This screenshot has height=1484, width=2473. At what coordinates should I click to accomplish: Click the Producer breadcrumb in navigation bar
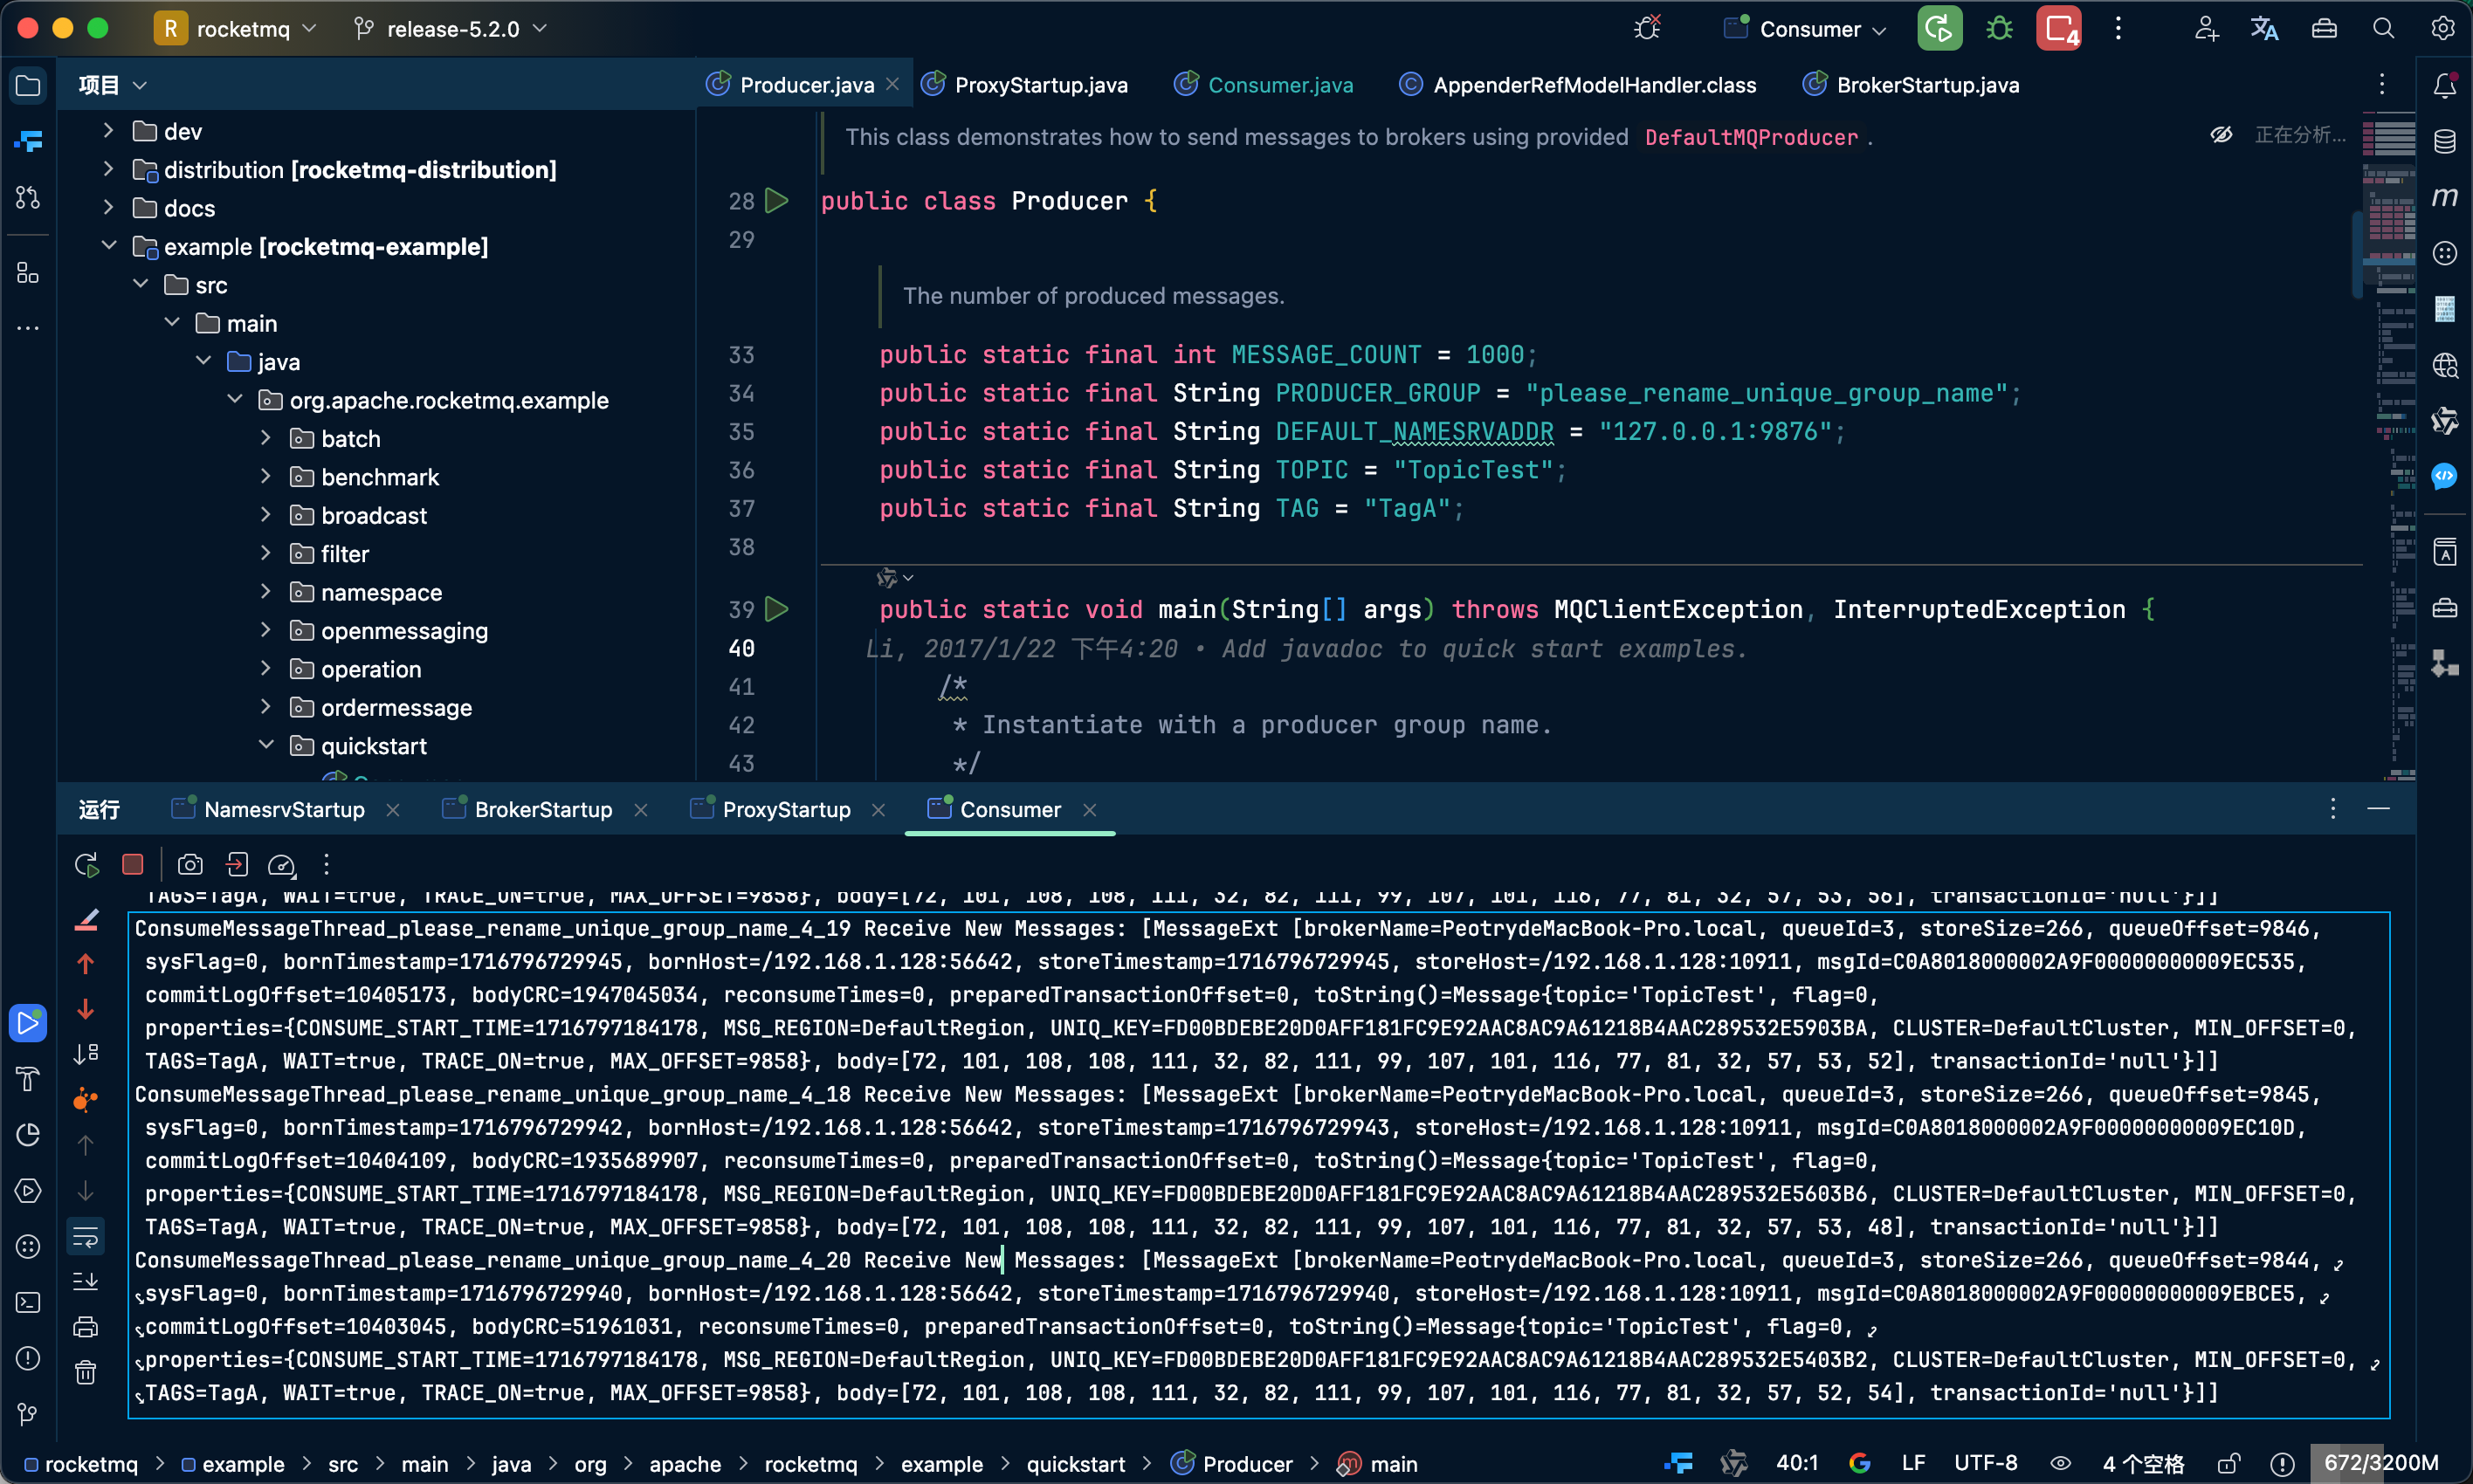(1232, 1464)
